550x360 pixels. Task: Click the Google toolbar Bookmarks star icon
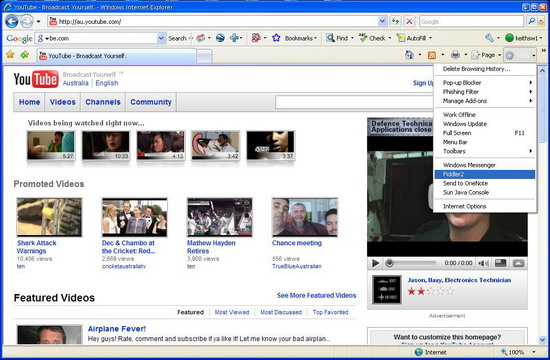pyautogui.click(x=276, y=38)
